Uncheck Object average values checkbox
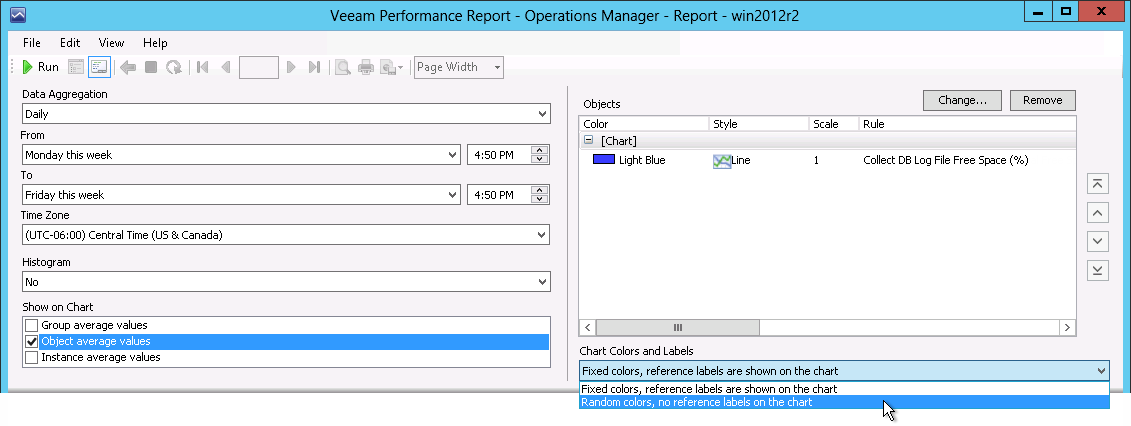Viewport: 1131px width, 426px height. point(32,341)
